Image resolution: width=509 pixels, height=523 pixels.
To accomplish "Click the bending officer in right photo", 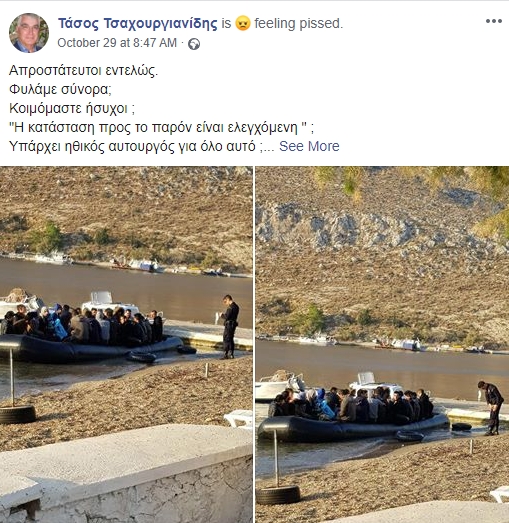I will click(x=491, y=408).
